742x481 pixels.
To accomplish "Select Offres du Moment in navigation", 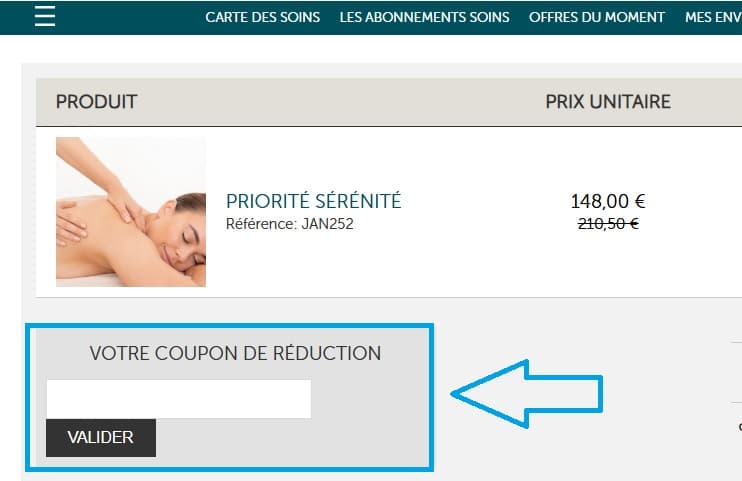I will 597,17.
